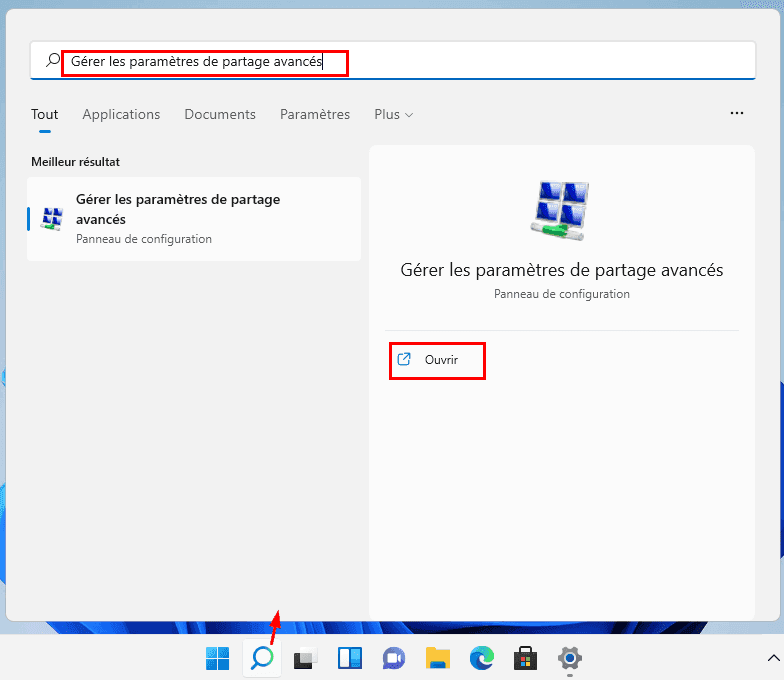
Task: Switch to the Paramètres tab
Action: (x=315, y=114)
